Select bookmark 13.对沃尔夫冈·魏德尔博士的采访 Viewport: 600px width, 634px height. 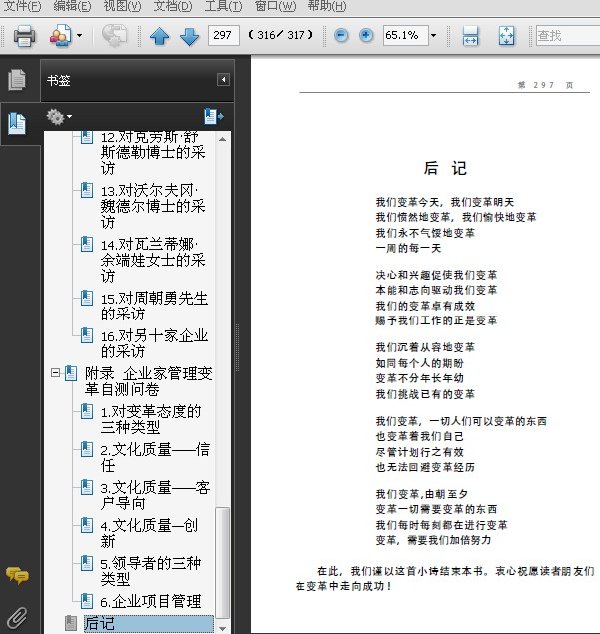153,206
